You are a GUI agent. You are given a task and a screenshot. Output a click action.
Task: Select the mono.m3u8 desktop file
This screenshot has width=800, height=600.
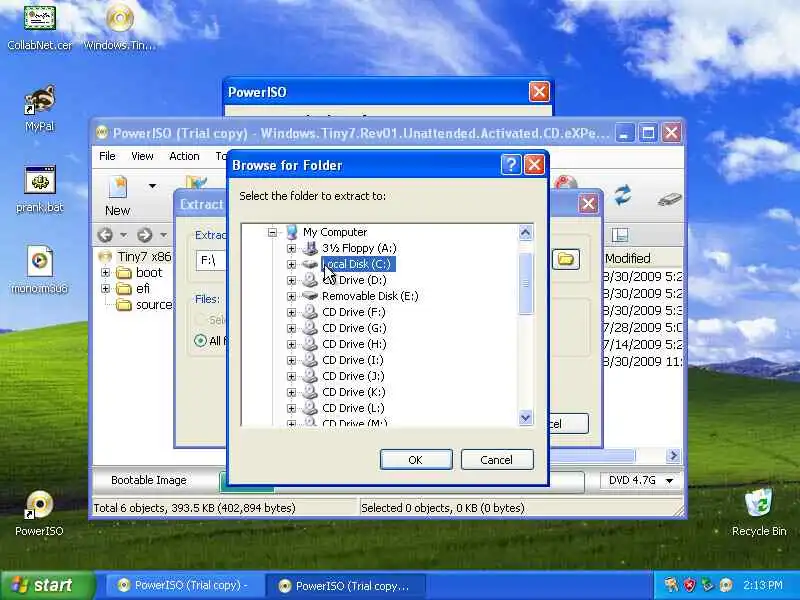coord(39,270)
